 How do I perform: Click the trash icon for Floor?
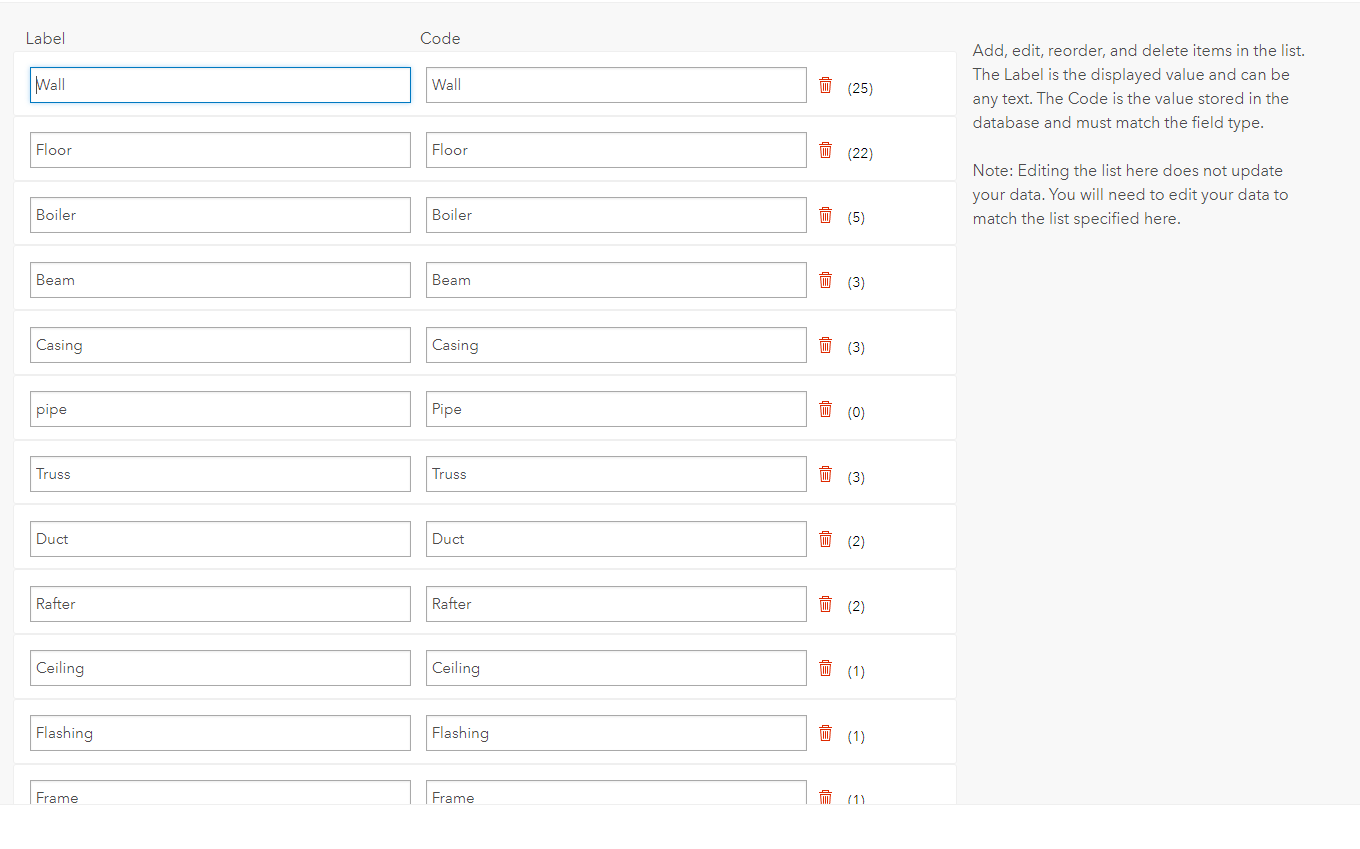click(825, 150)
